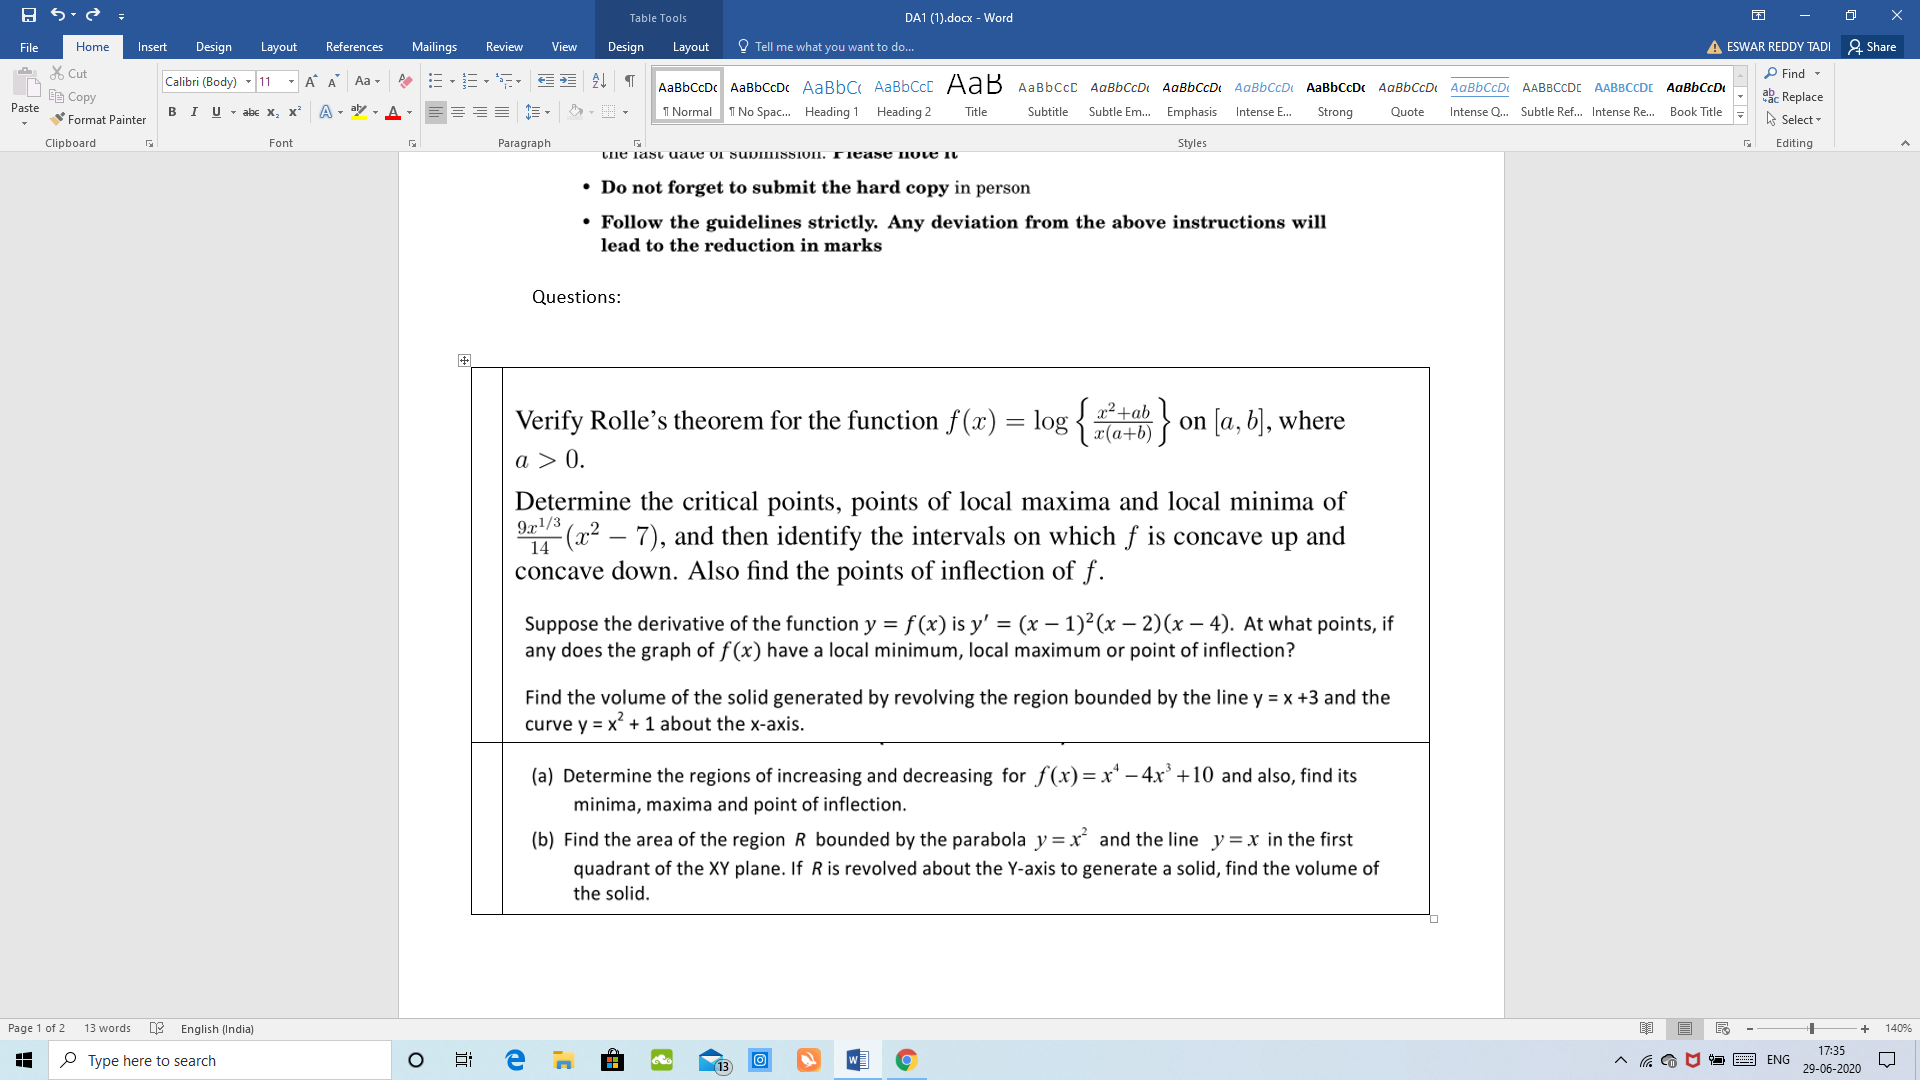Image resolution: width=1920 pixels, height=1080 pixels.
Task: Click the Undo icon on Quick Access Toolbar
Action: [x=57, y=15]
